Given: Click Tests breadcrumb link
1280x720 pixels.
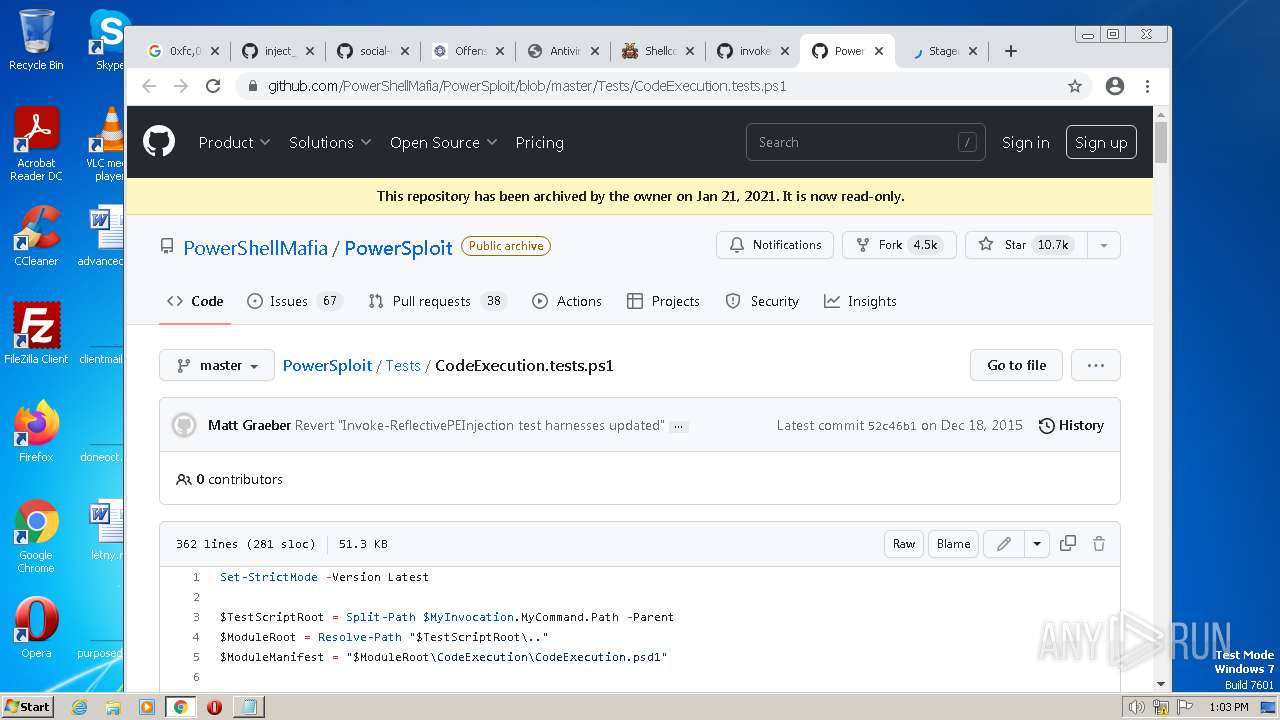Looking at the screenshot, I should click(x=403, y=365).
